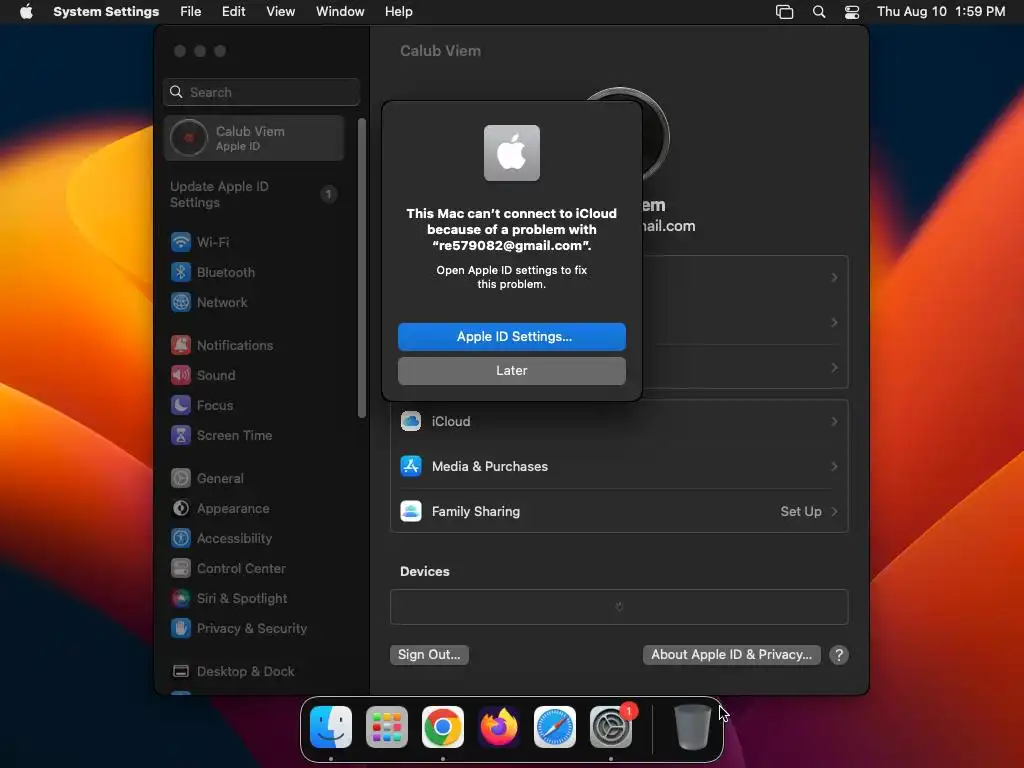Screen dimensions: 1024x768
Task: Select the Focus moon icon
Action: tap(181, 405)
